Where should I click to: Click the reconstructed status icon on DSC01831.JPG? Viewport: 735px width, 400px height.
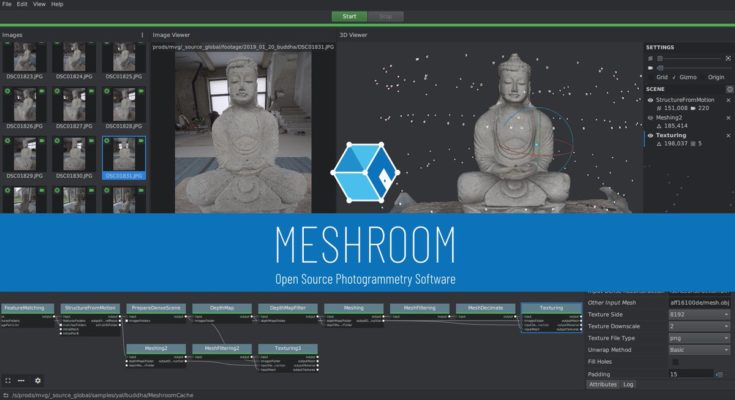107,141
